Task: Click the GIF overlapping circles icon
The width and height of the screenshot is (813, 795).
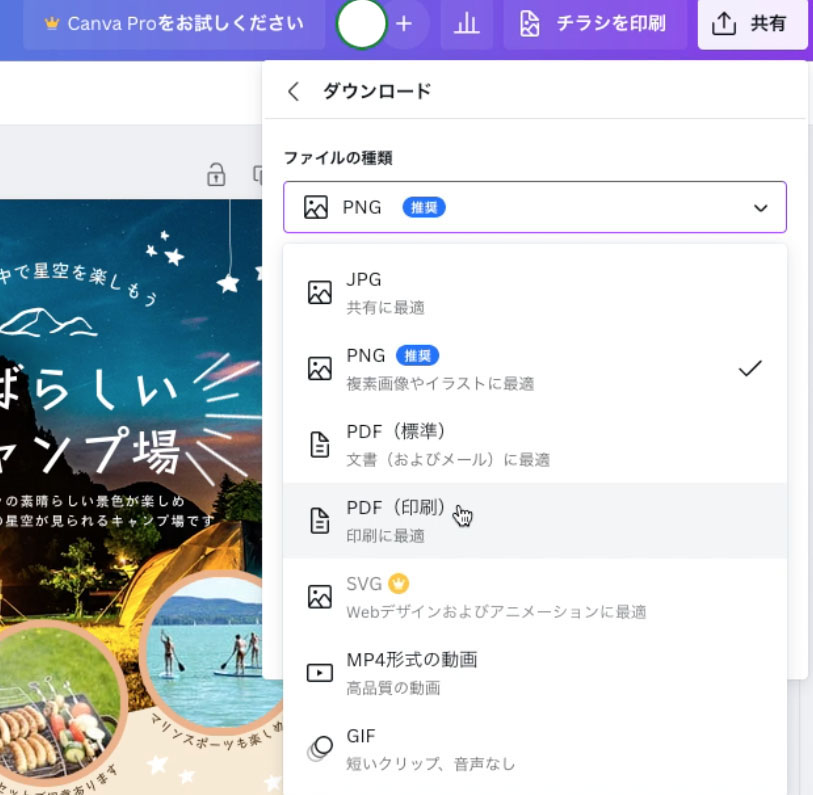Action: [320, 749]
